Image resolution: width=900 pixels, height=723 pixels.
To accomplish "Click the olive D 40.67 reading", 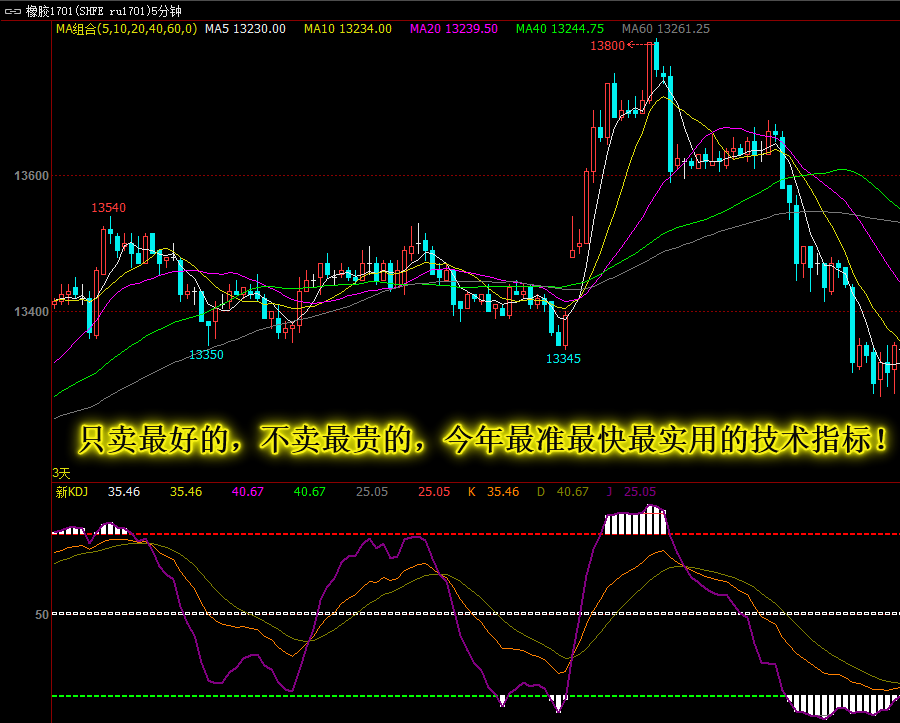I will pyautogui.click(x=563, y=492).
